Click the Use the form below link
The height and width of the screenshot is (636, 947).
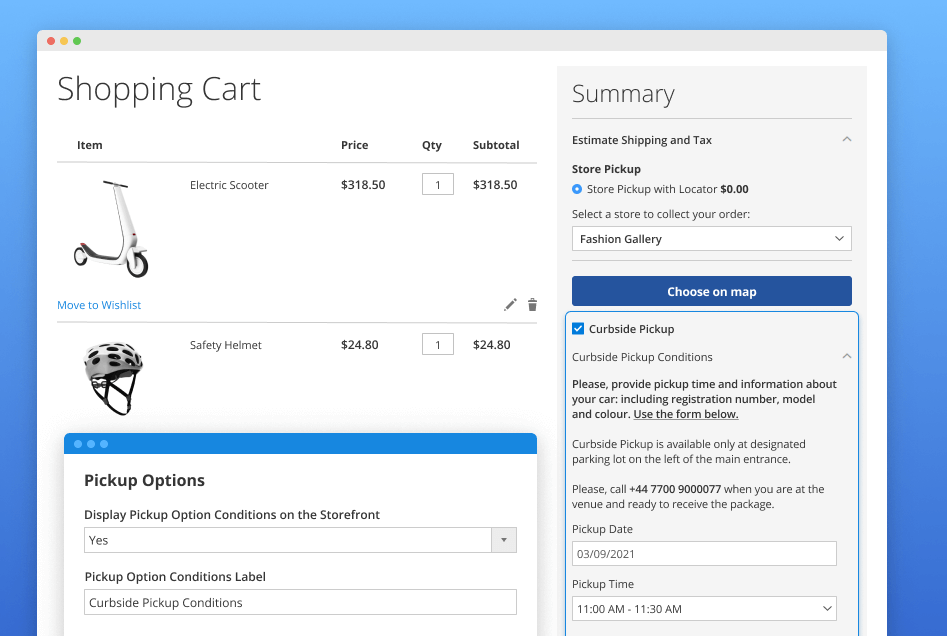click(x=686, y=413)
